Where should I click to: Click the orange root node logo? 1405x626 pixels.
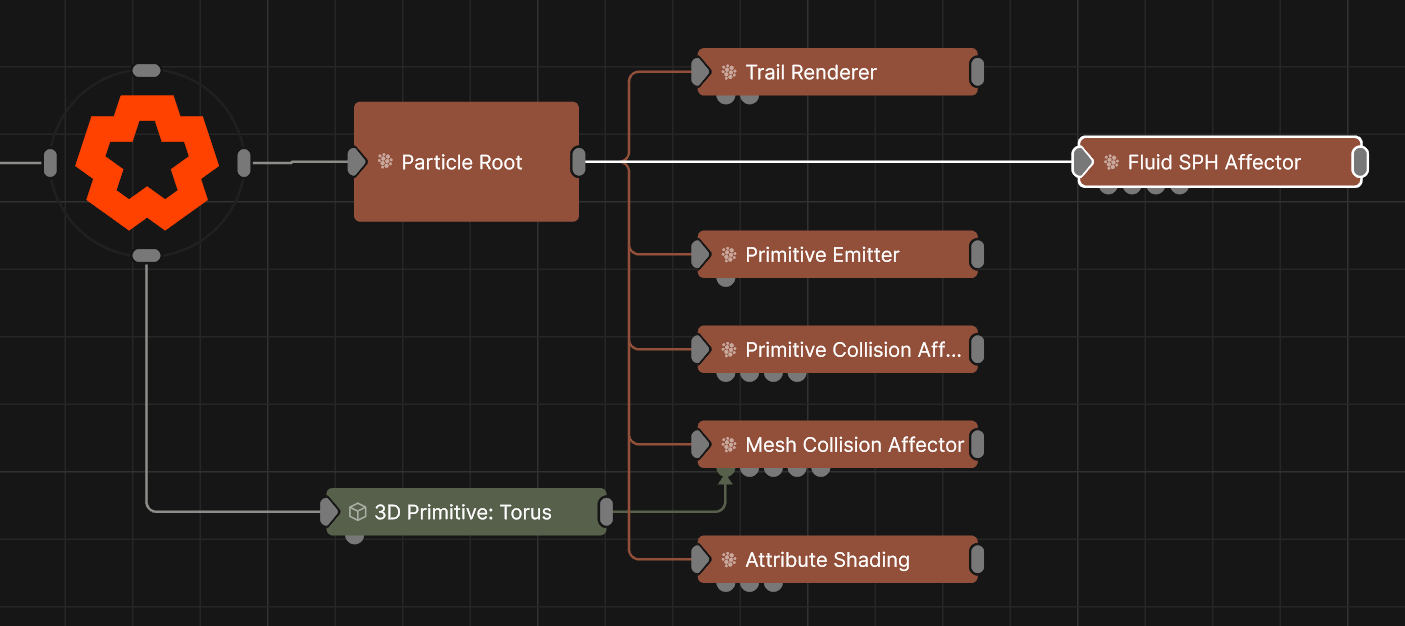coord(147,162)
